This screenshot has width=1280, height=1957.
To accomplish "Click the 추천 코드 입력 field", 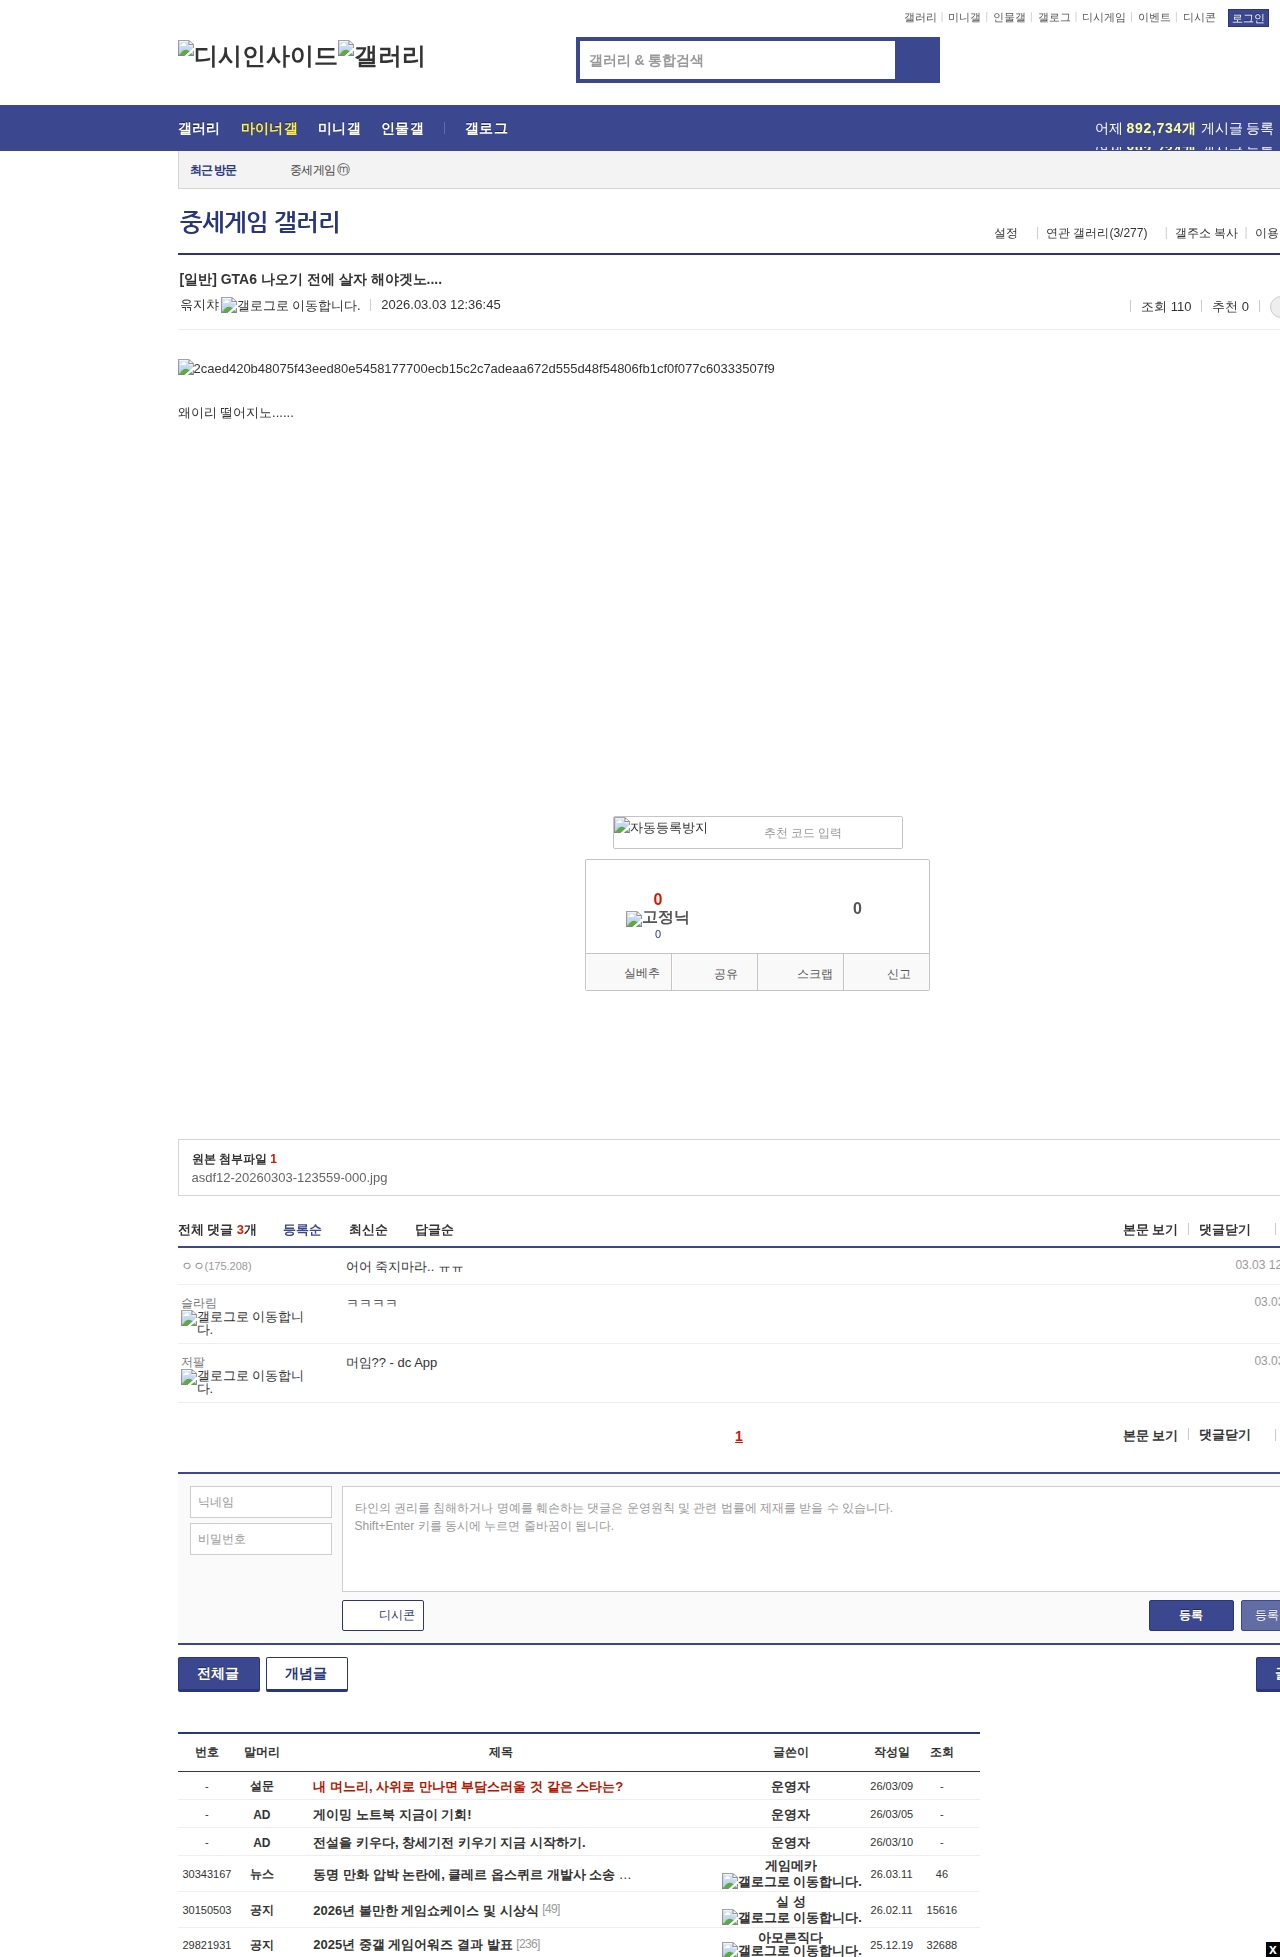I will (x=802, y=833).
